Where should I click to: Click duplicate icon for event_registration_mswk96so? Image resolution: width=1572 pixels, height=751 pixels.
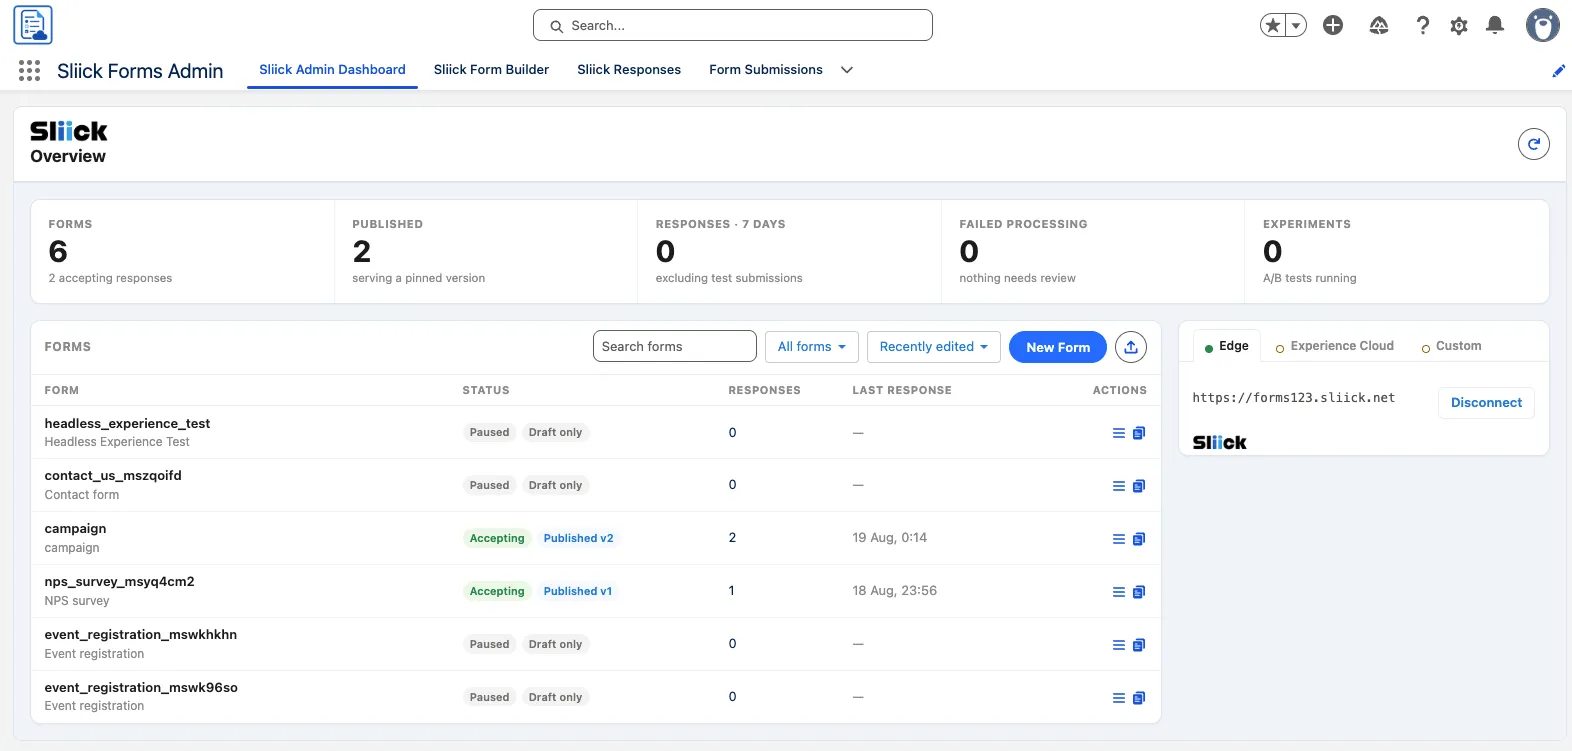(1138, 698)
